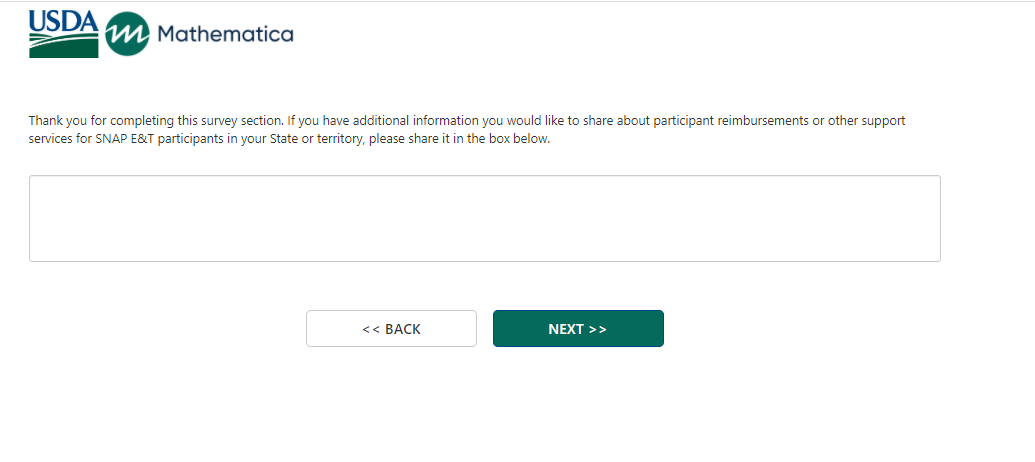Focus the additional information text box

[484, 218]
